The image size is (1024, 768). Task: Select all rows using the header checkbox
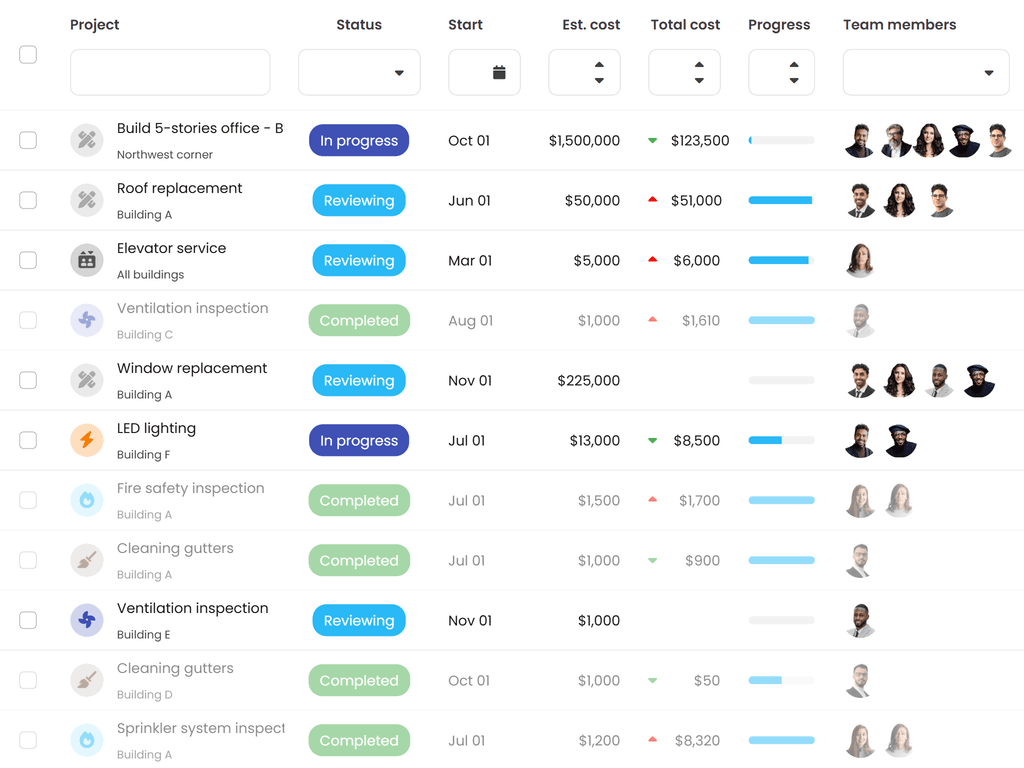point(28,55)
